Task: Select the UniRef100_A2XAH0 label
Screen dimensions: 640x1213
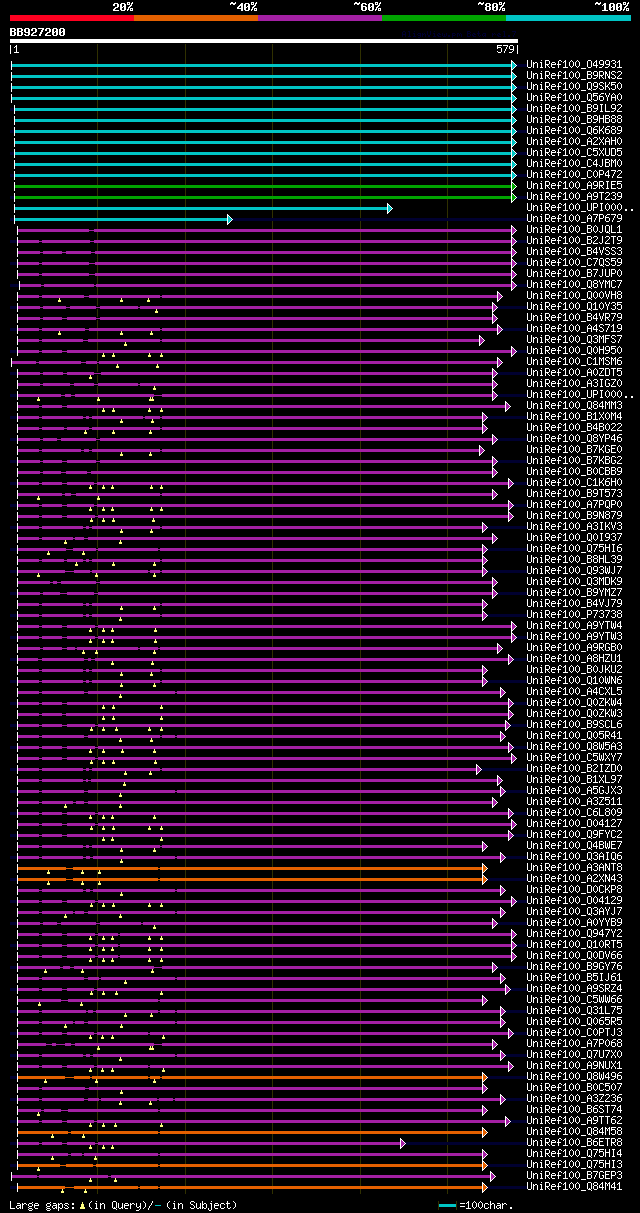Action: (x=574, y=141)
